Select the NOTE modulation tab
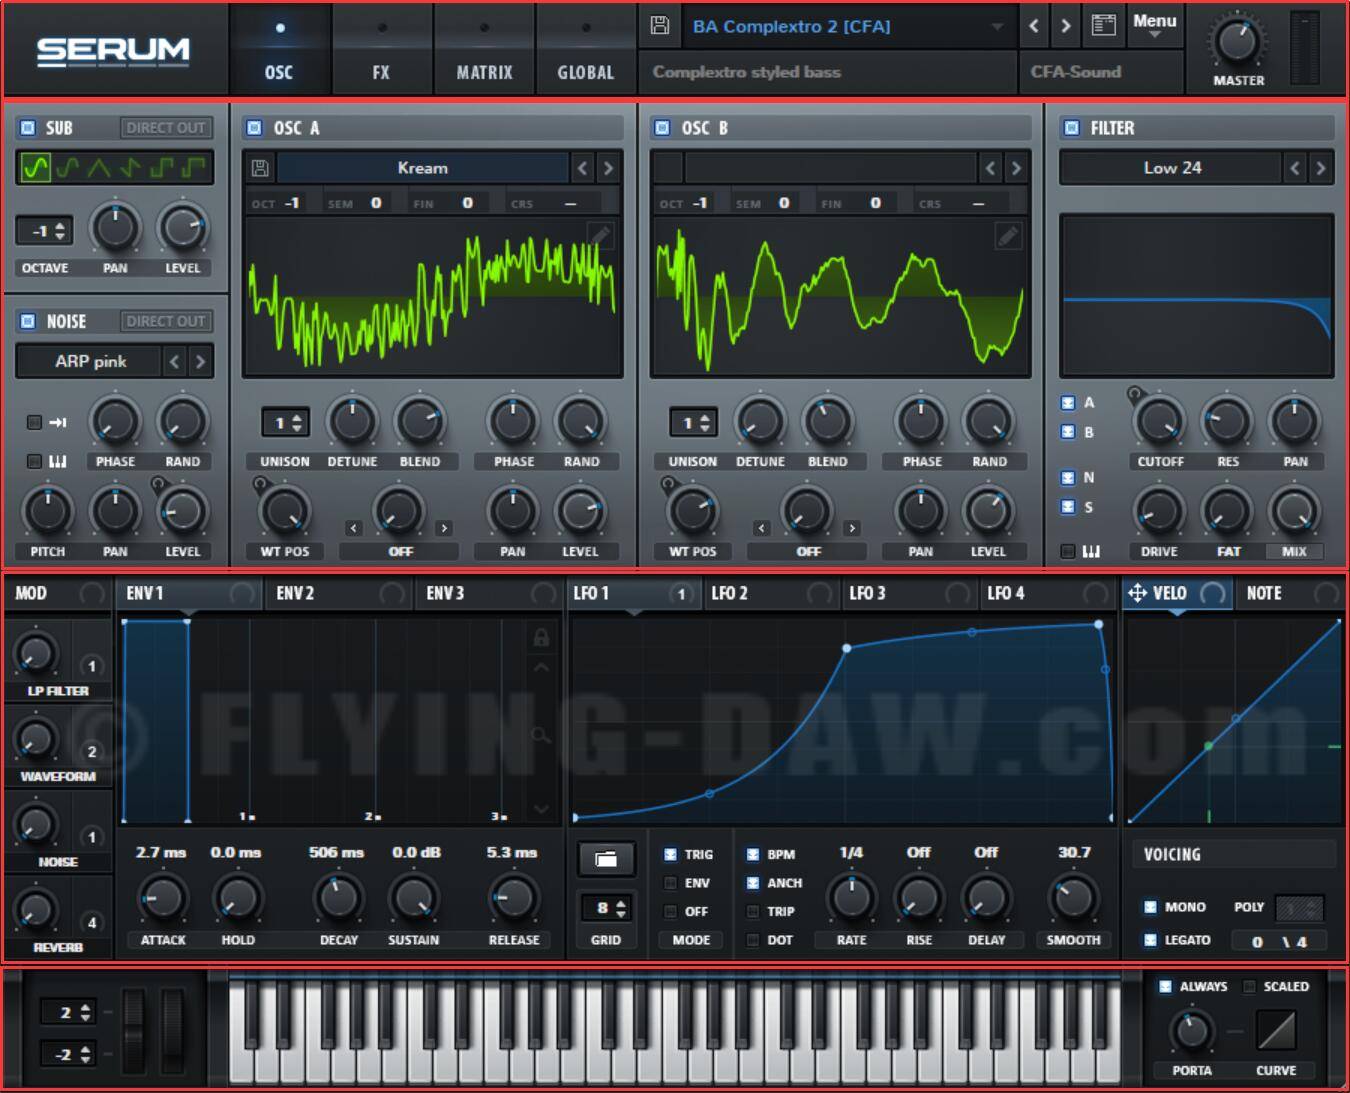1350x1093 pixels. 1291,593
